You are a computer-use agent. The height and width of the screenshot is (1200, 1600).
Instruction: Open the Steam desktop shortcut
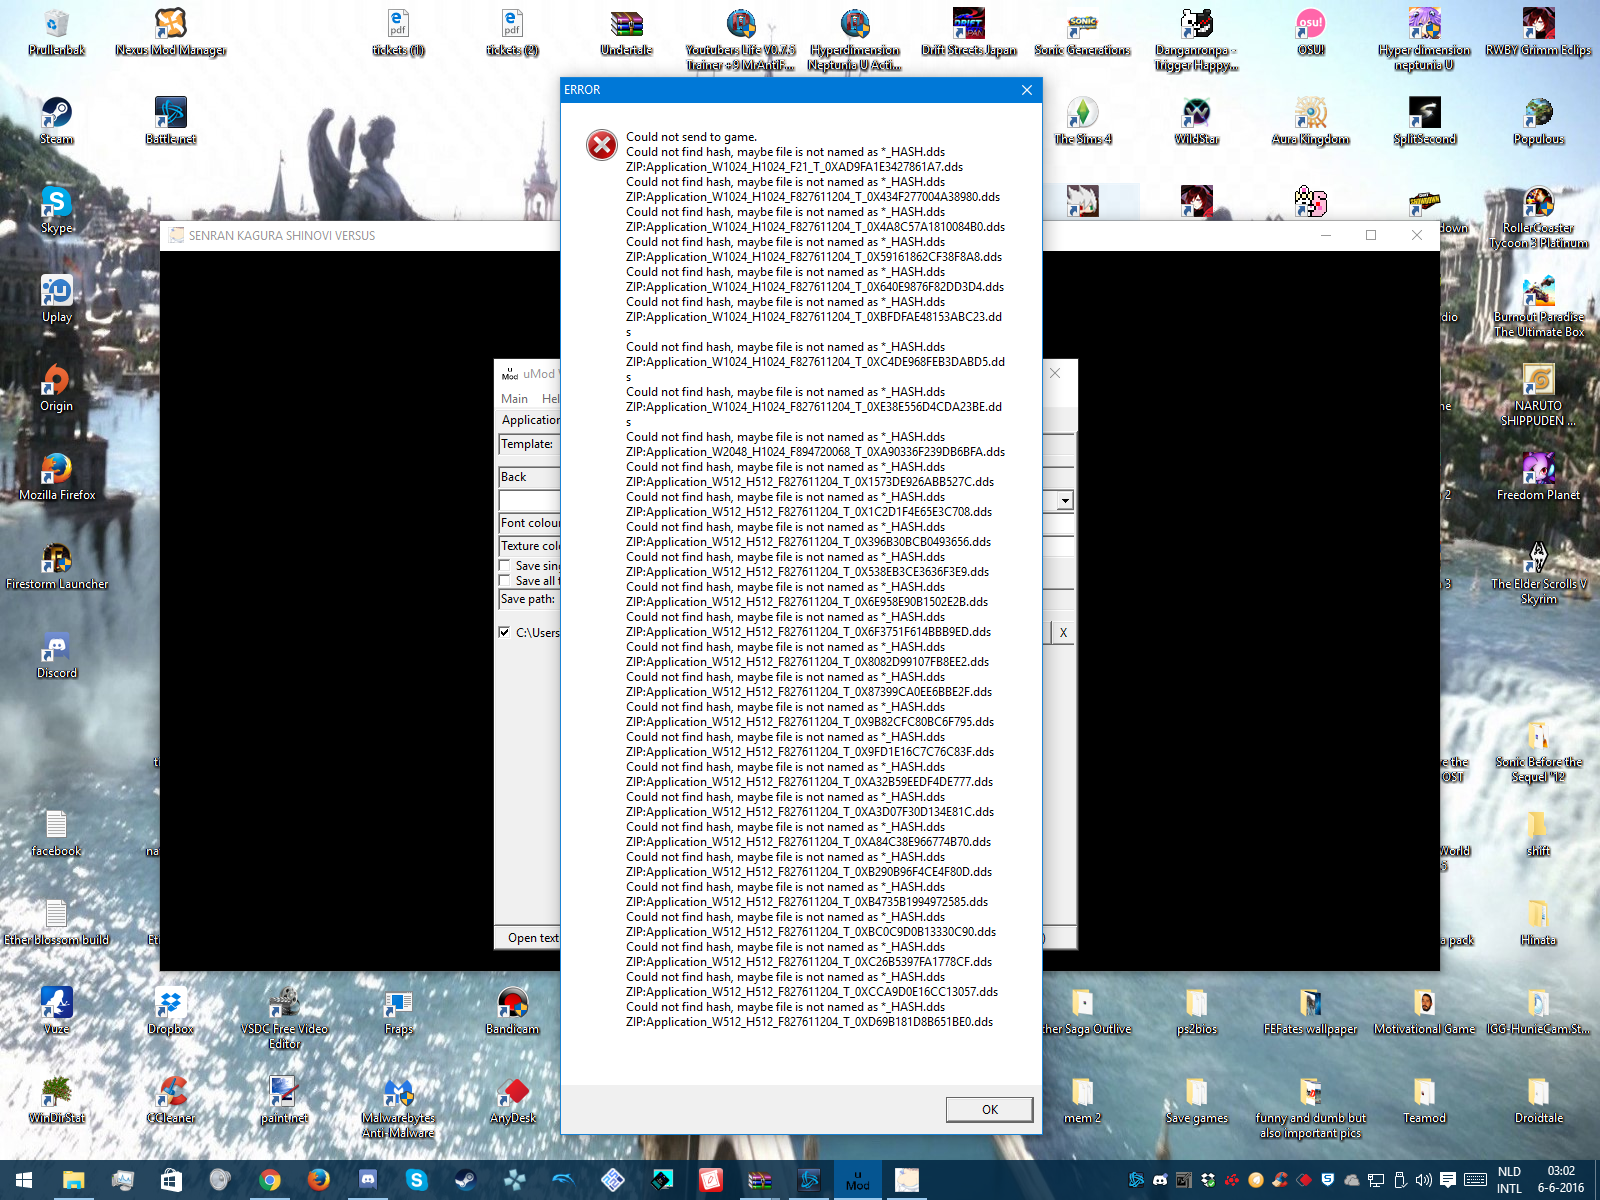(x=56, y=115)
